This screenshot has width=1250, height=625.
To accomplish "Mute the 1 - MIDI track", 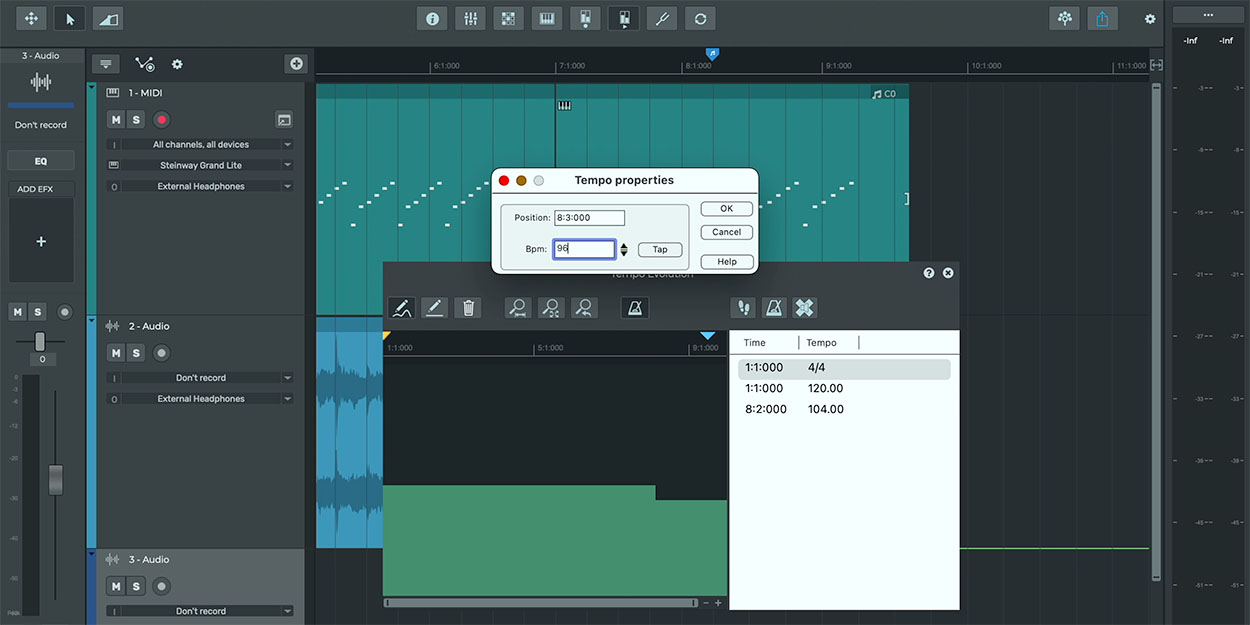I will (x=116, y=120).
